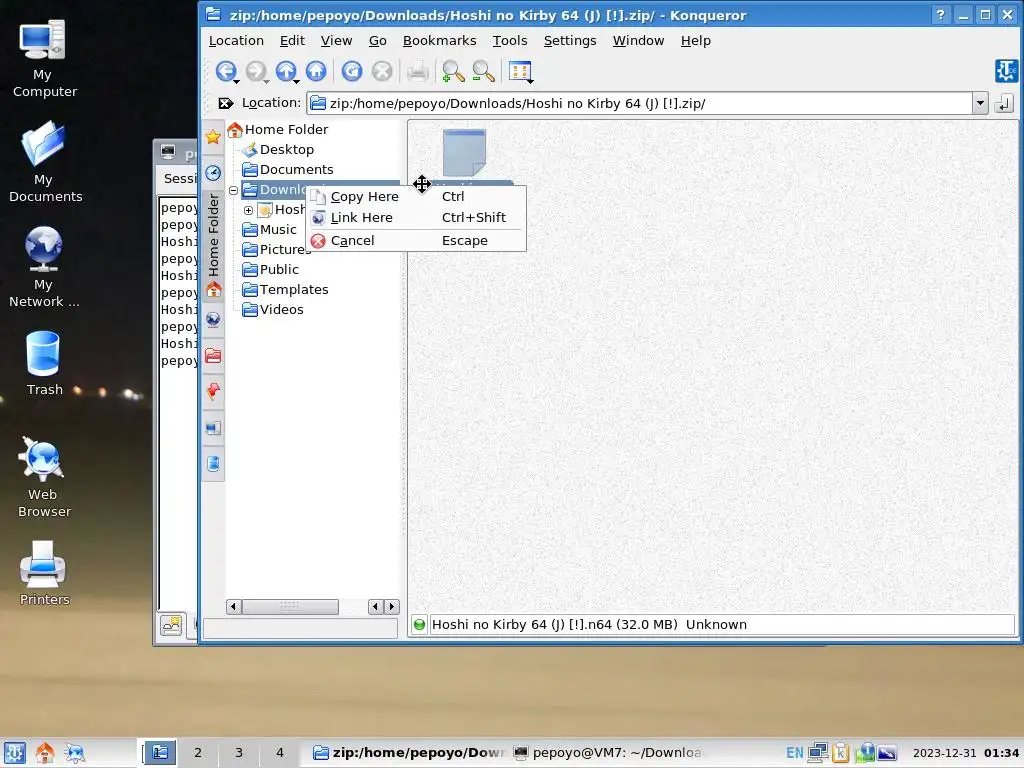
Task: Choose Copy Here in popup menu
Action: [x=416, y=197]
